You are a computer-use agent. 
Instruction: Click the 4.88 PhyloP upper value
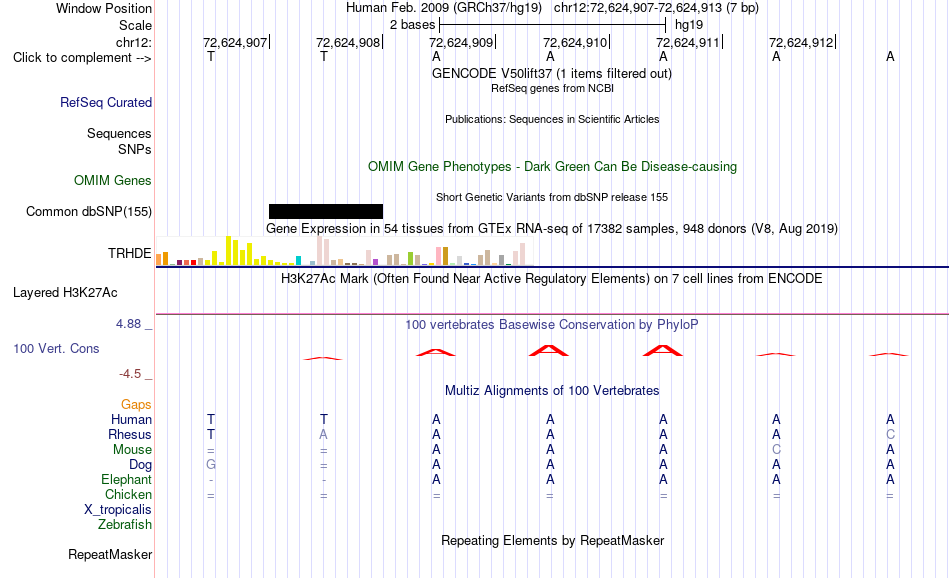128,324
